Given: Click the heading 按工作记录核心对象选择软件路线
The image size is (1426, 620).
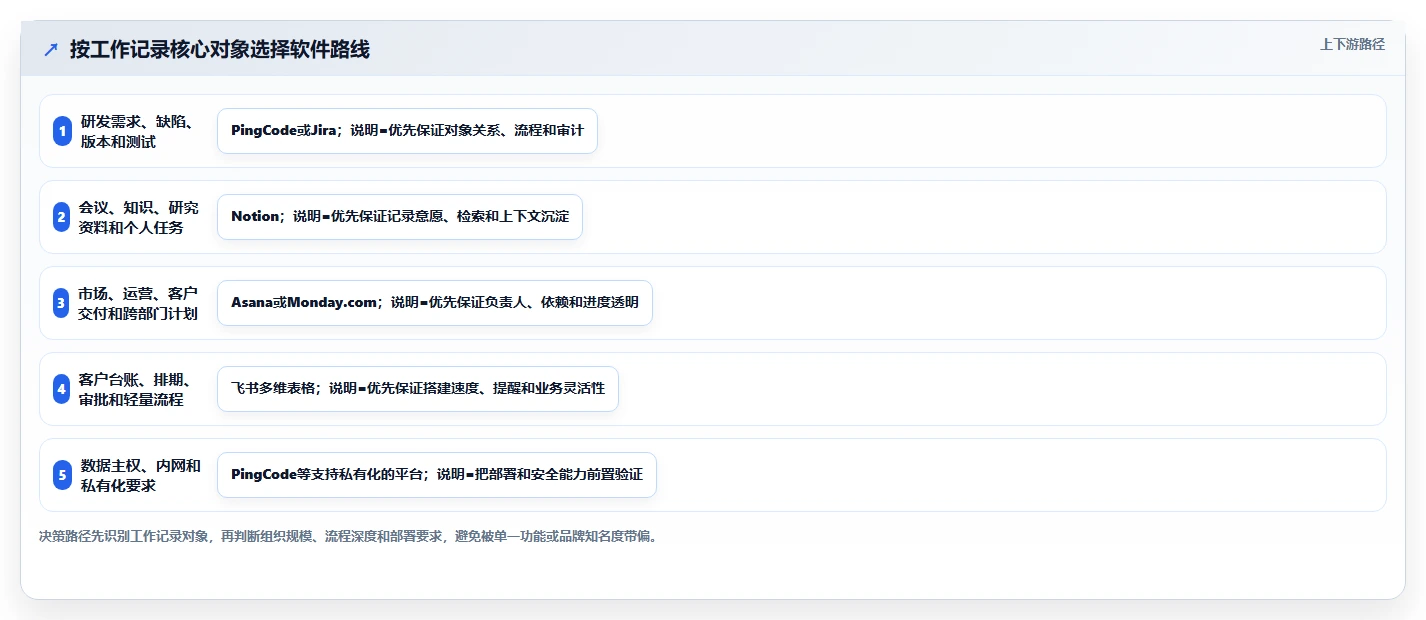Looking at the screenshot, I should click(220, 49).
